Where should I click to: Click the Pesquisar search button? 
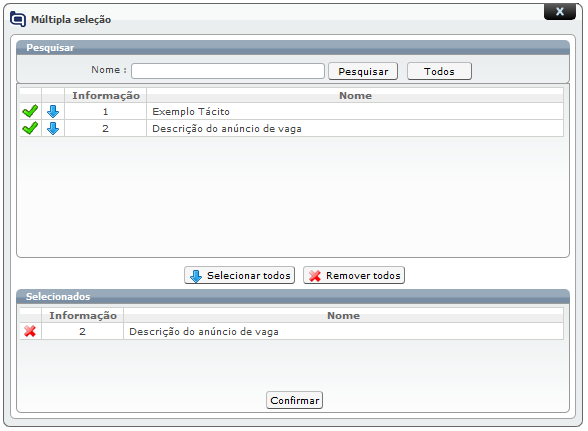pos(363,71)
